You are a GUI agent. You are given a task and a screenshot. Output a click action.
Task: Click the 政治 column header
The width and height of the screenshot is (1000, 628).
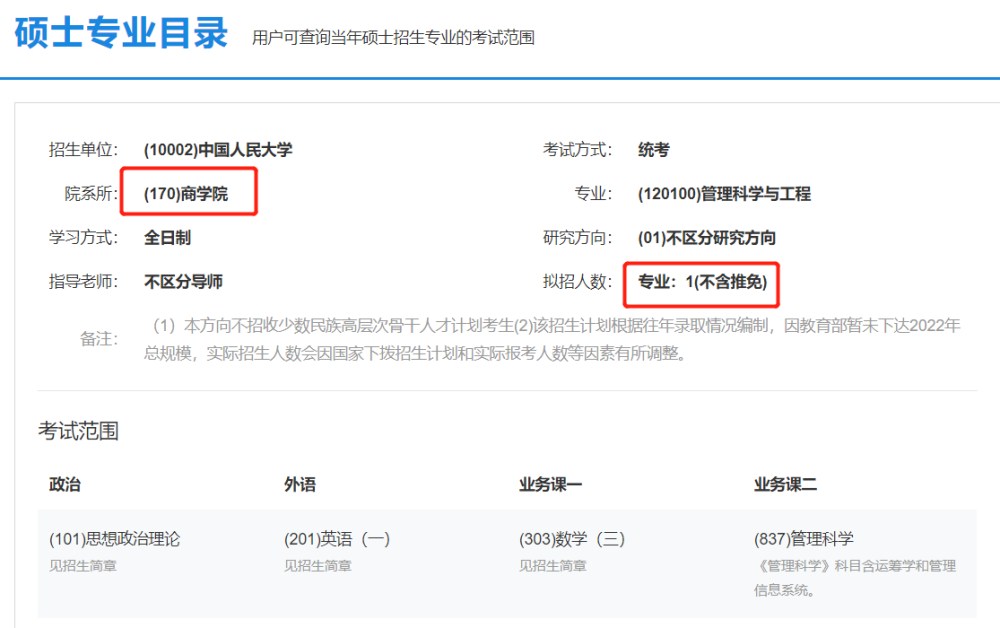click(x=65, y=485)
